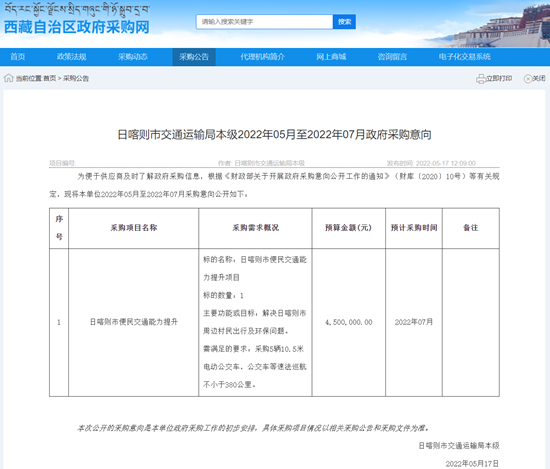Click the close circle icon labeled 关闭
The width and height of the screenshot is (550, 469).
pyautogui.click(x=528, y=79)
